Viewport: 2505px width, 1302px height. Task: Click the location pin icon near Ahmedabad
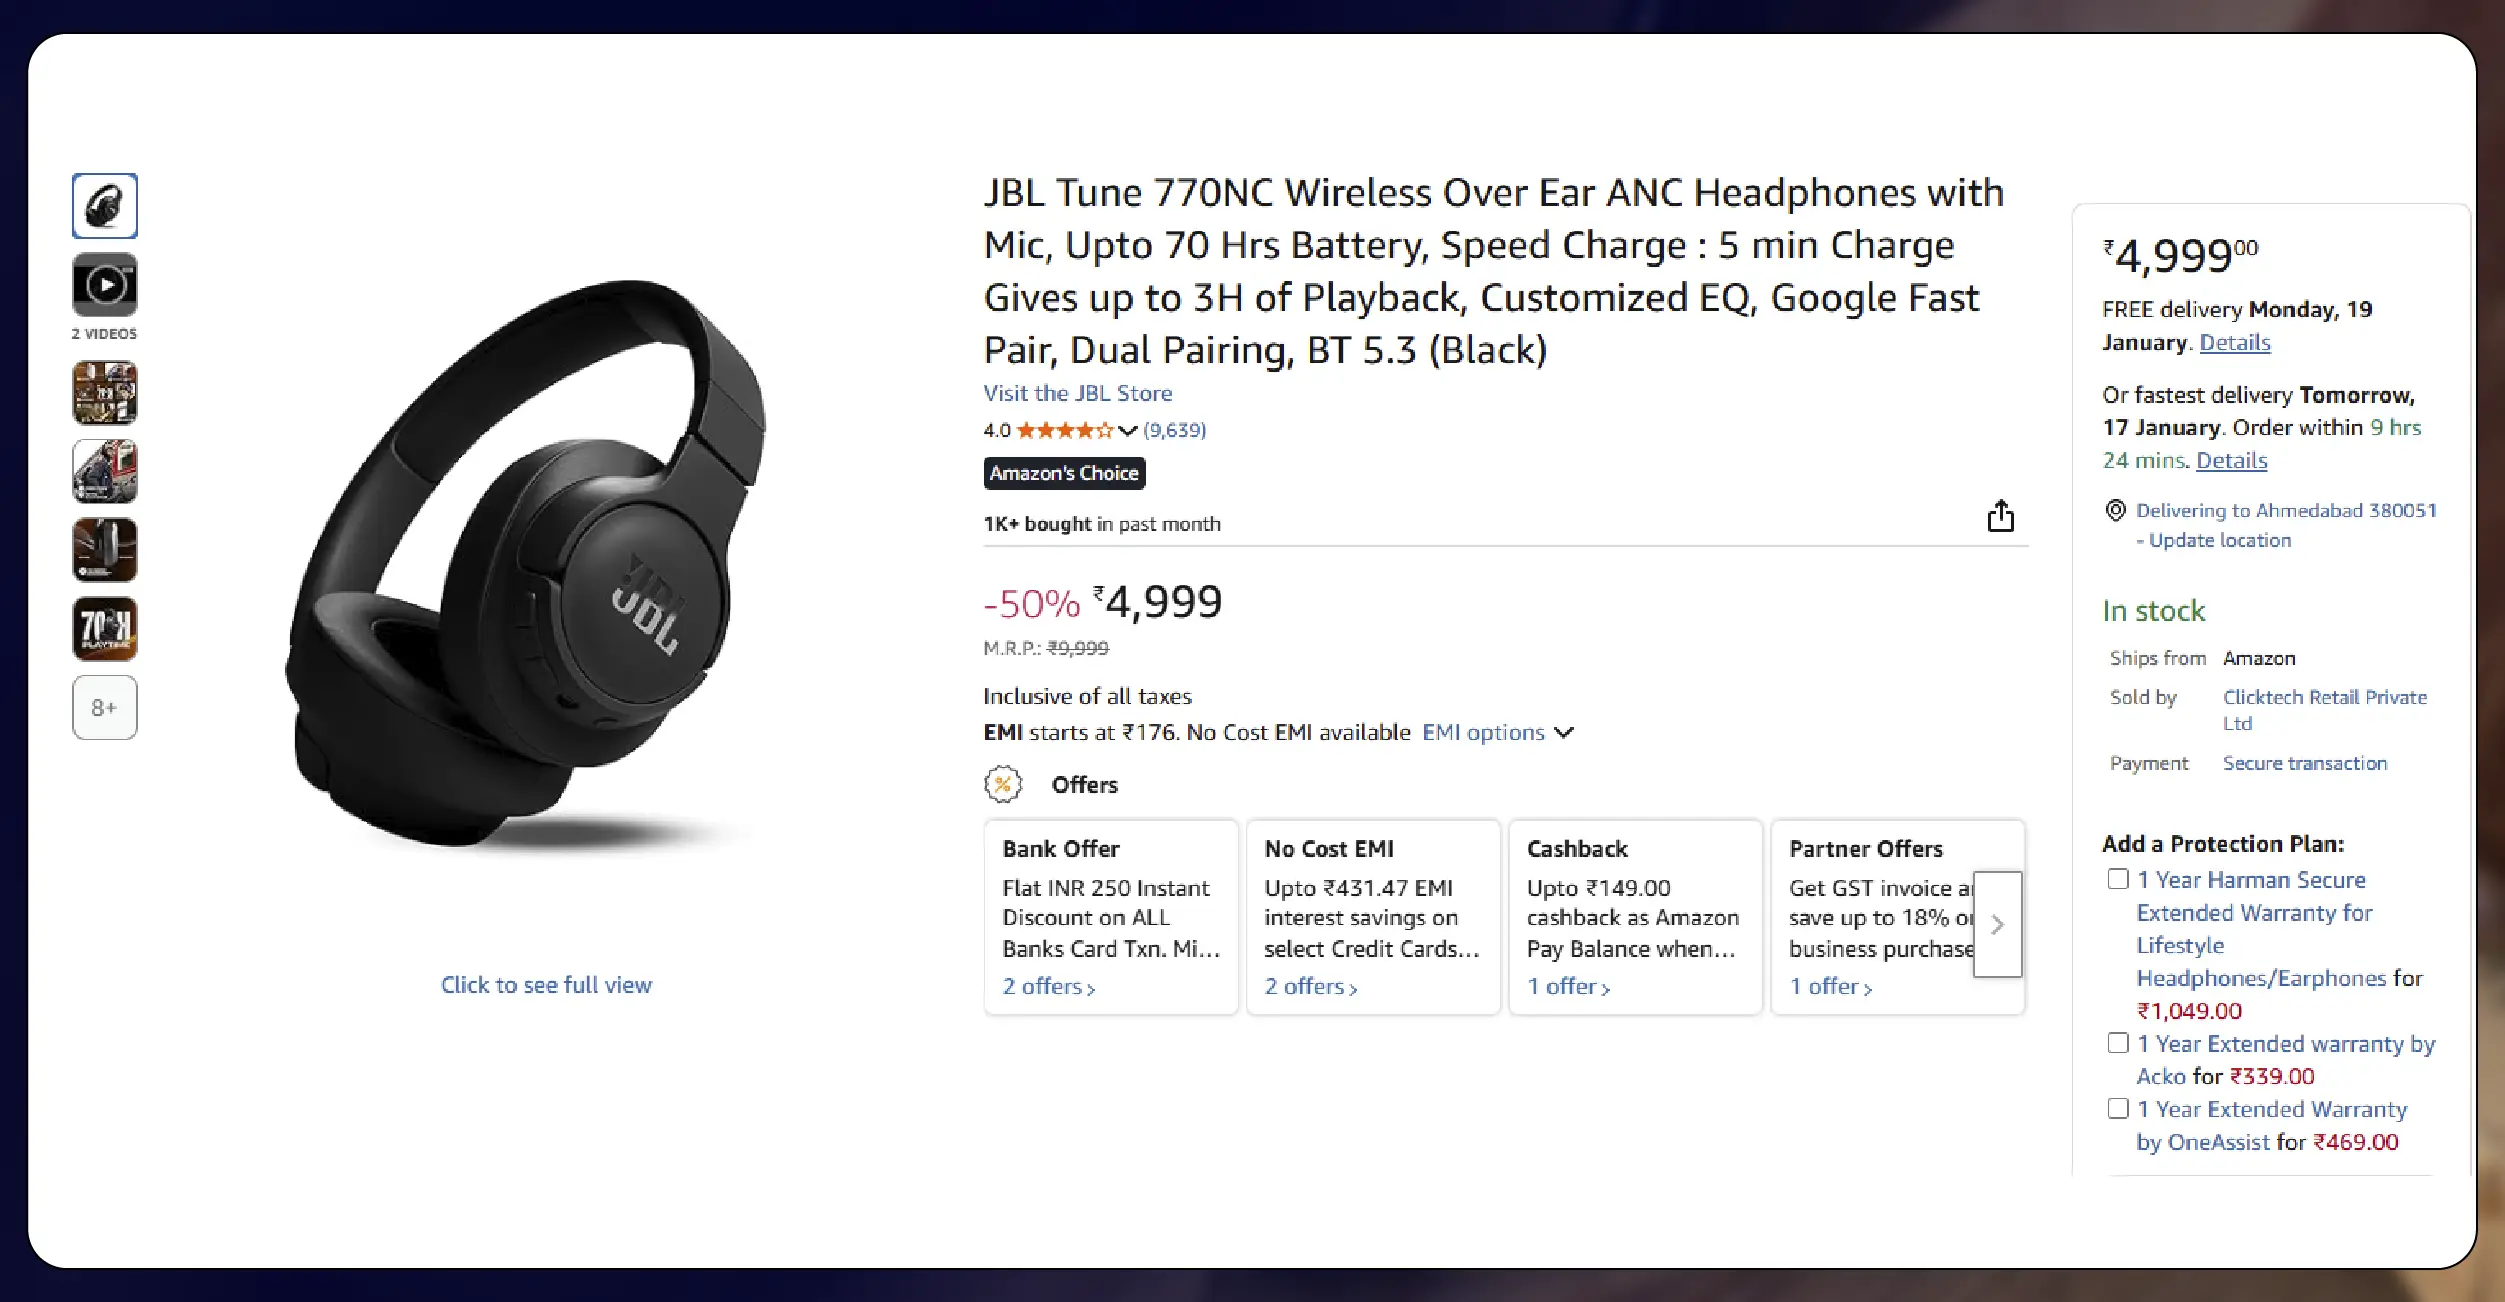2115,510
